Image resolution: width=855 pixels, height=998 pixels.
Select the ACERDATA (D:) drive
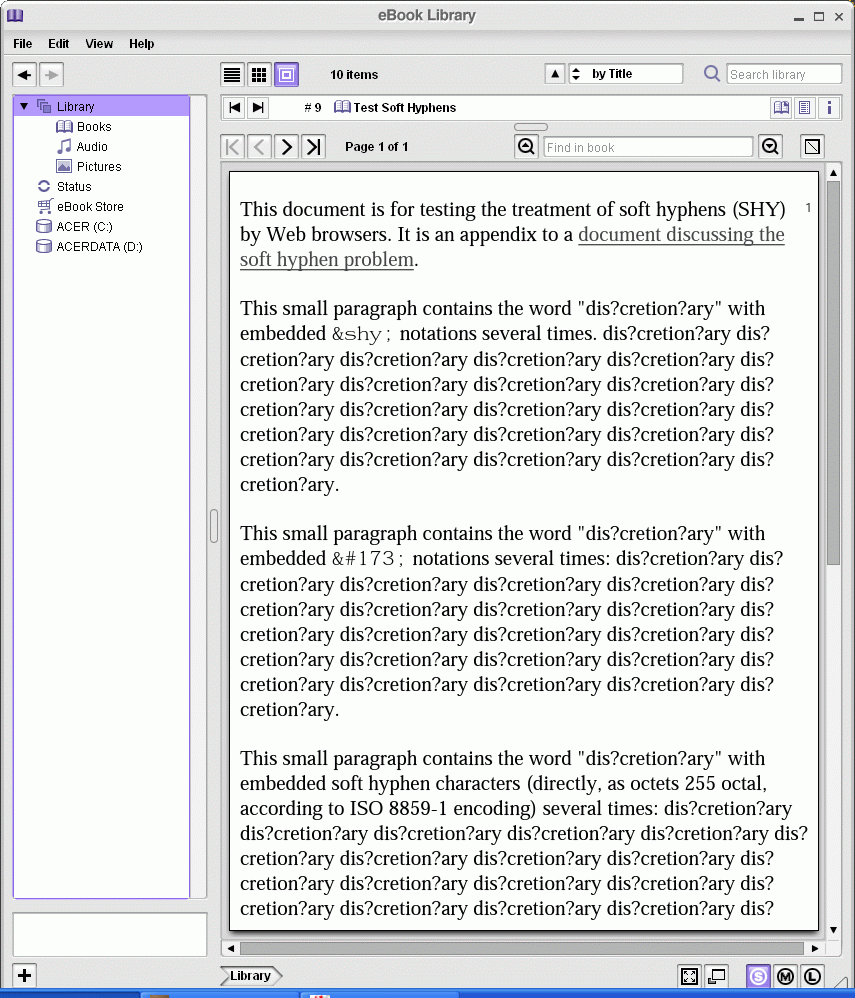[99, 246]
